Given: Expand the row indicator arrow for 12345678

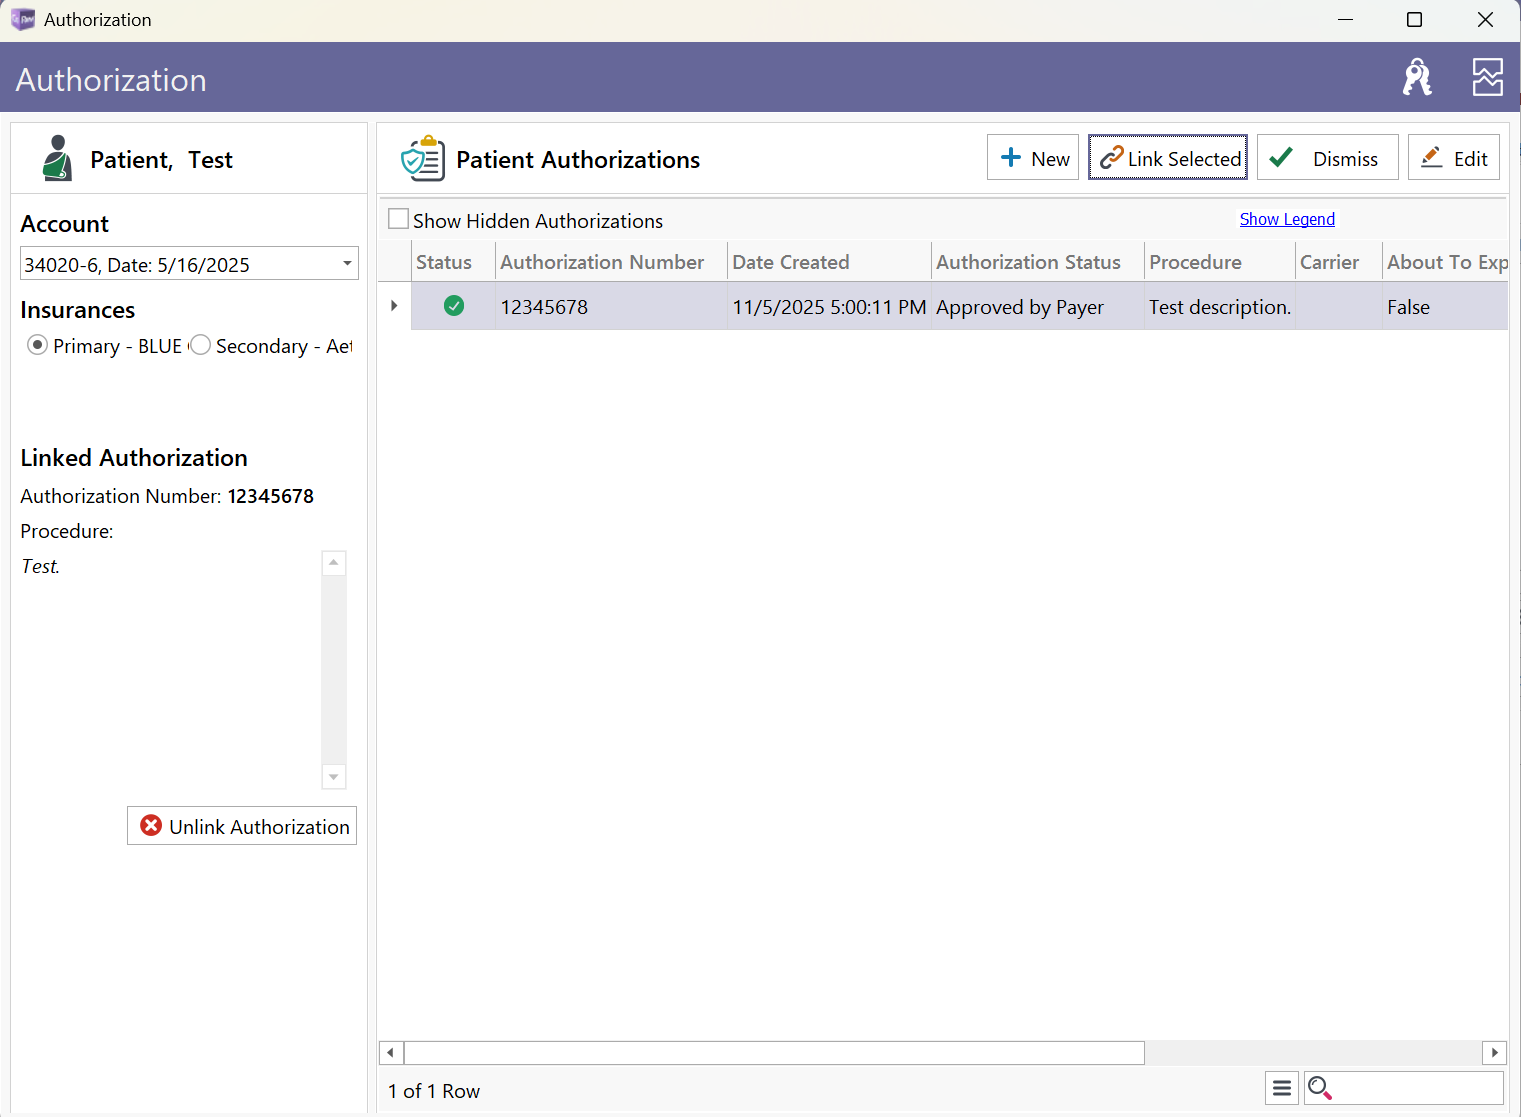Looking at the screenshot, I should (x=394, y=306).
